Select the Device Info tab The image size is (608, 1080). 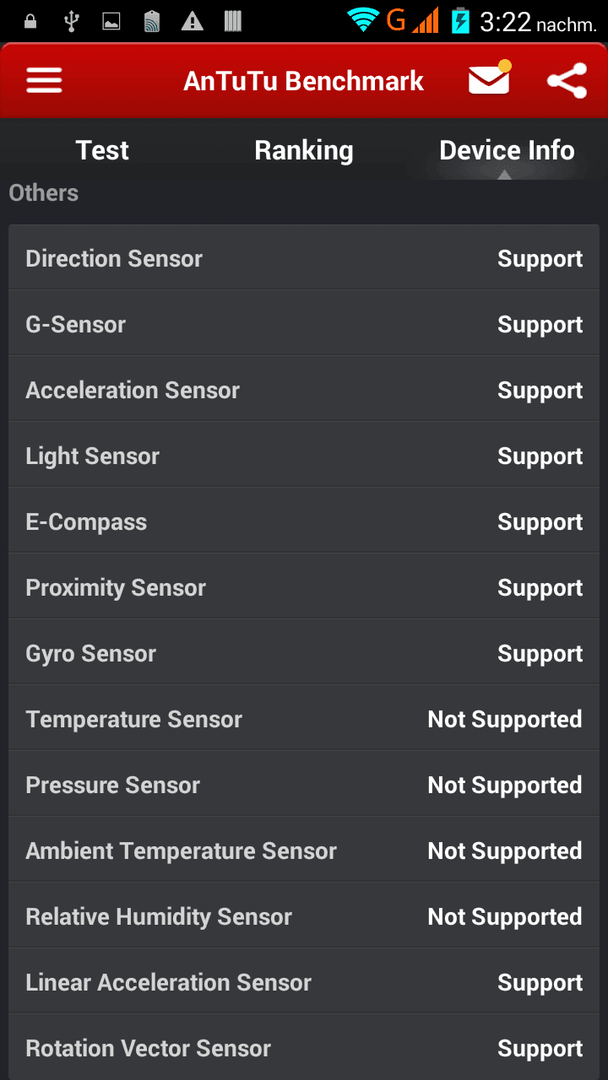[x=507, y=150]
